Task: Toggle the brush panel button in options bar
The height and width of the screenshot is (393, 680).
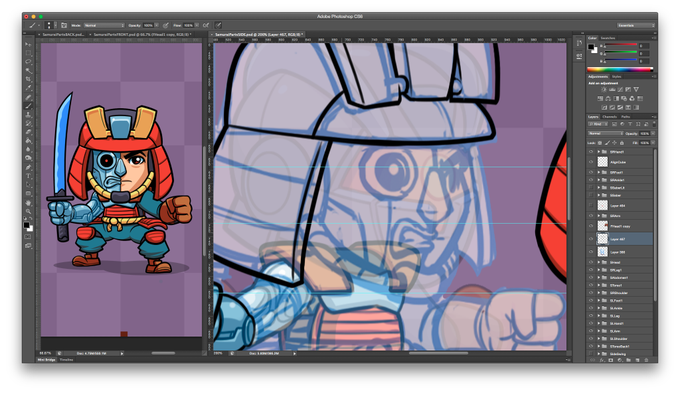Action: click(x=64, y=26)
